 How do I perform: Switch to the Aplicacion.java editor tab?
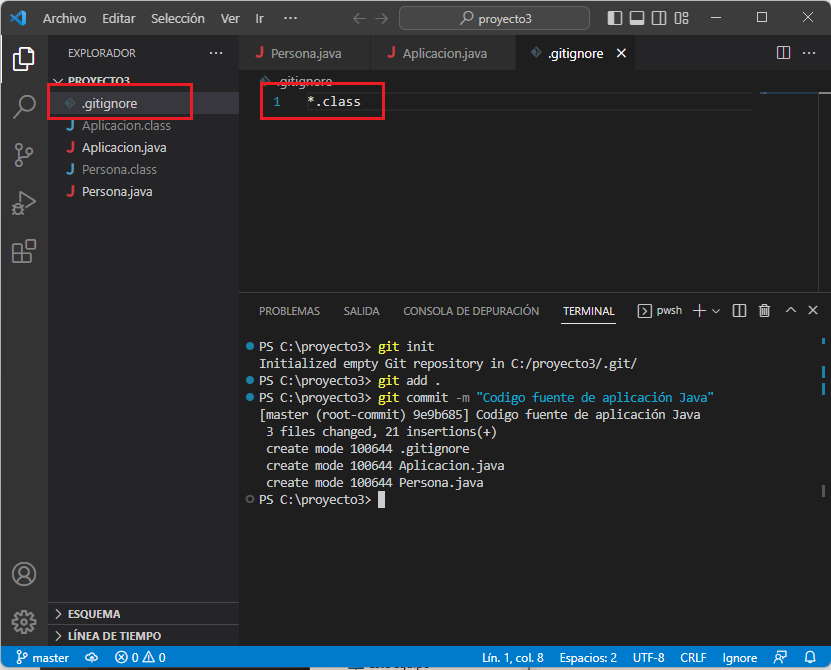[x=444, y=53]
